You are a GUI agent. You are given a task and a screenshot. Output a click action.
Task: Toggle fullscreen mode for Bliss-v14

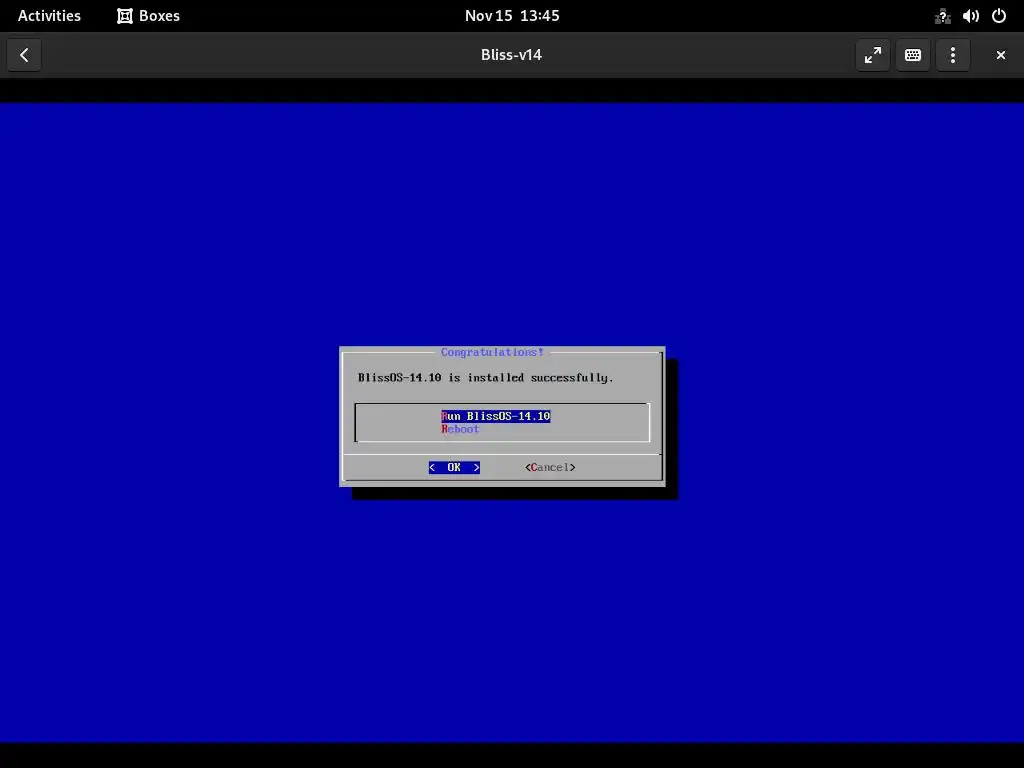872,55
